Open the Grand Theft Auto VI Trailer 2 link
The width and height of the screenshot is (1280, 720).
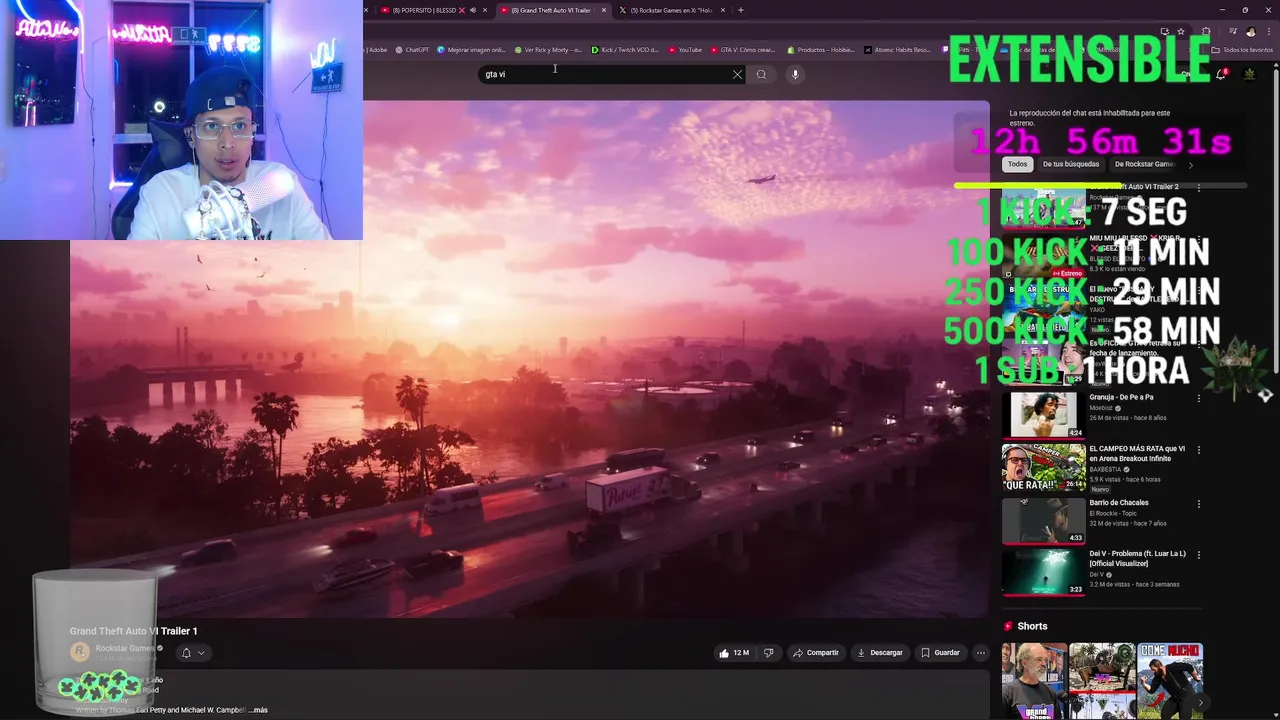[1134, 187]
